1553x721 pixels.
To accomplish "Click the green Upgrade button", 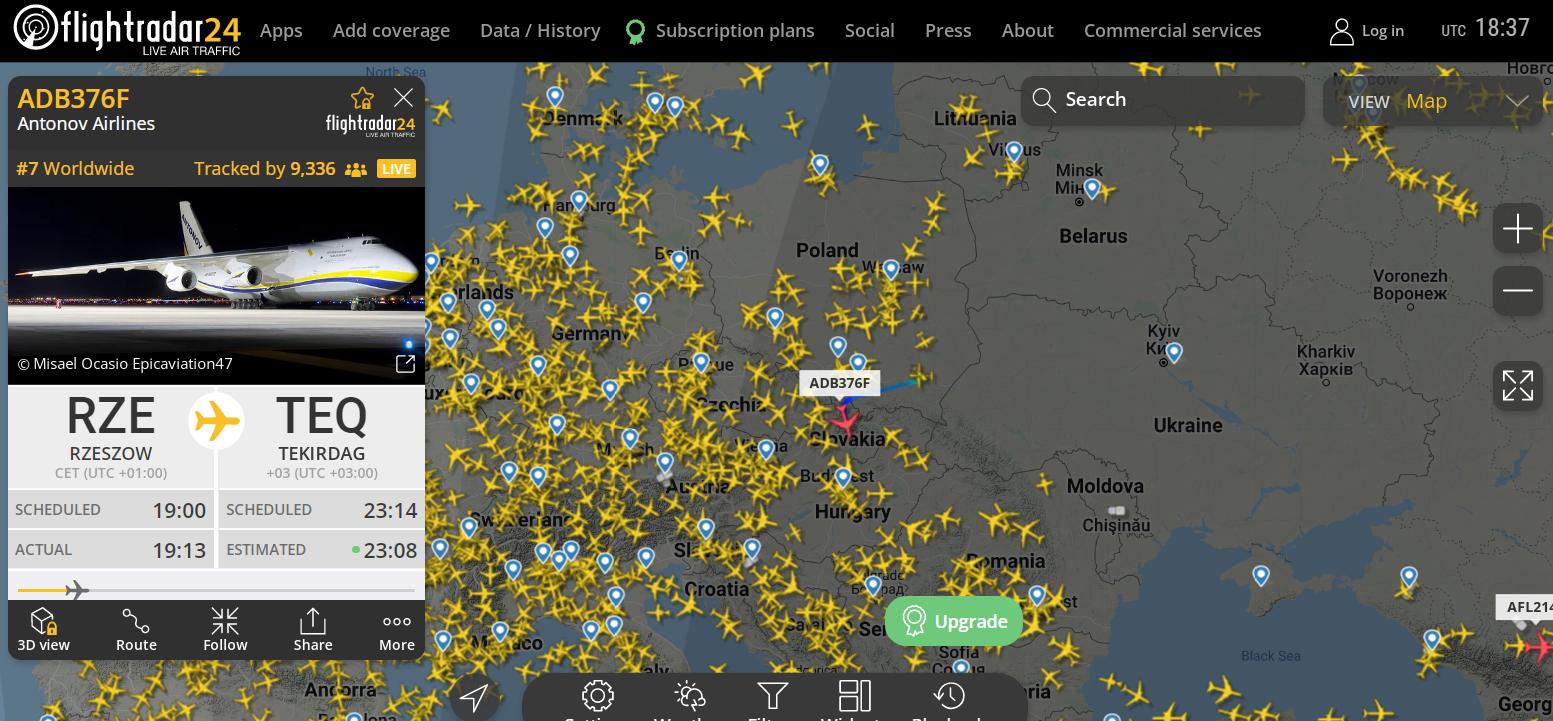I will [954, 621].
